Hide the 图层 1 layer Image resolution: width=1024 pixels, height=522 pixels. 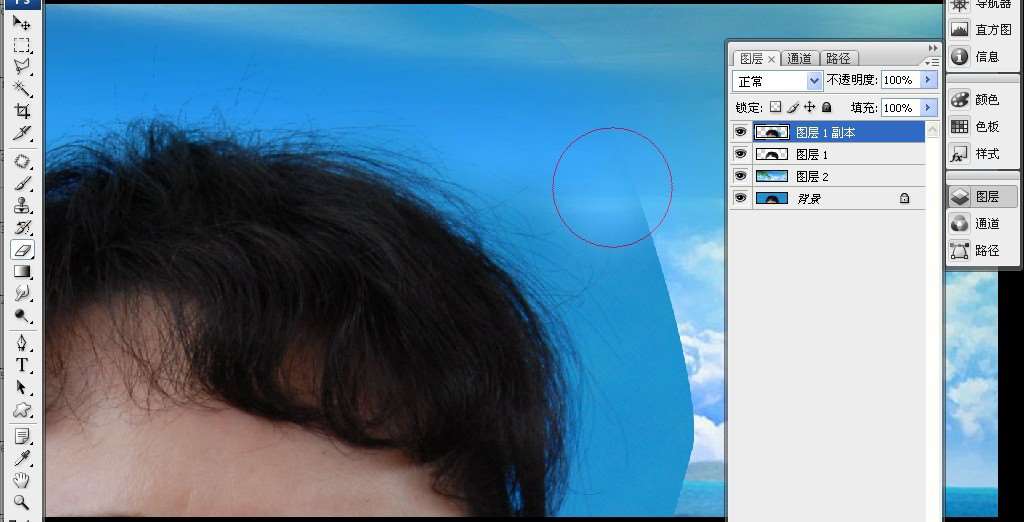pyautogui.click(x=740, y=154)
